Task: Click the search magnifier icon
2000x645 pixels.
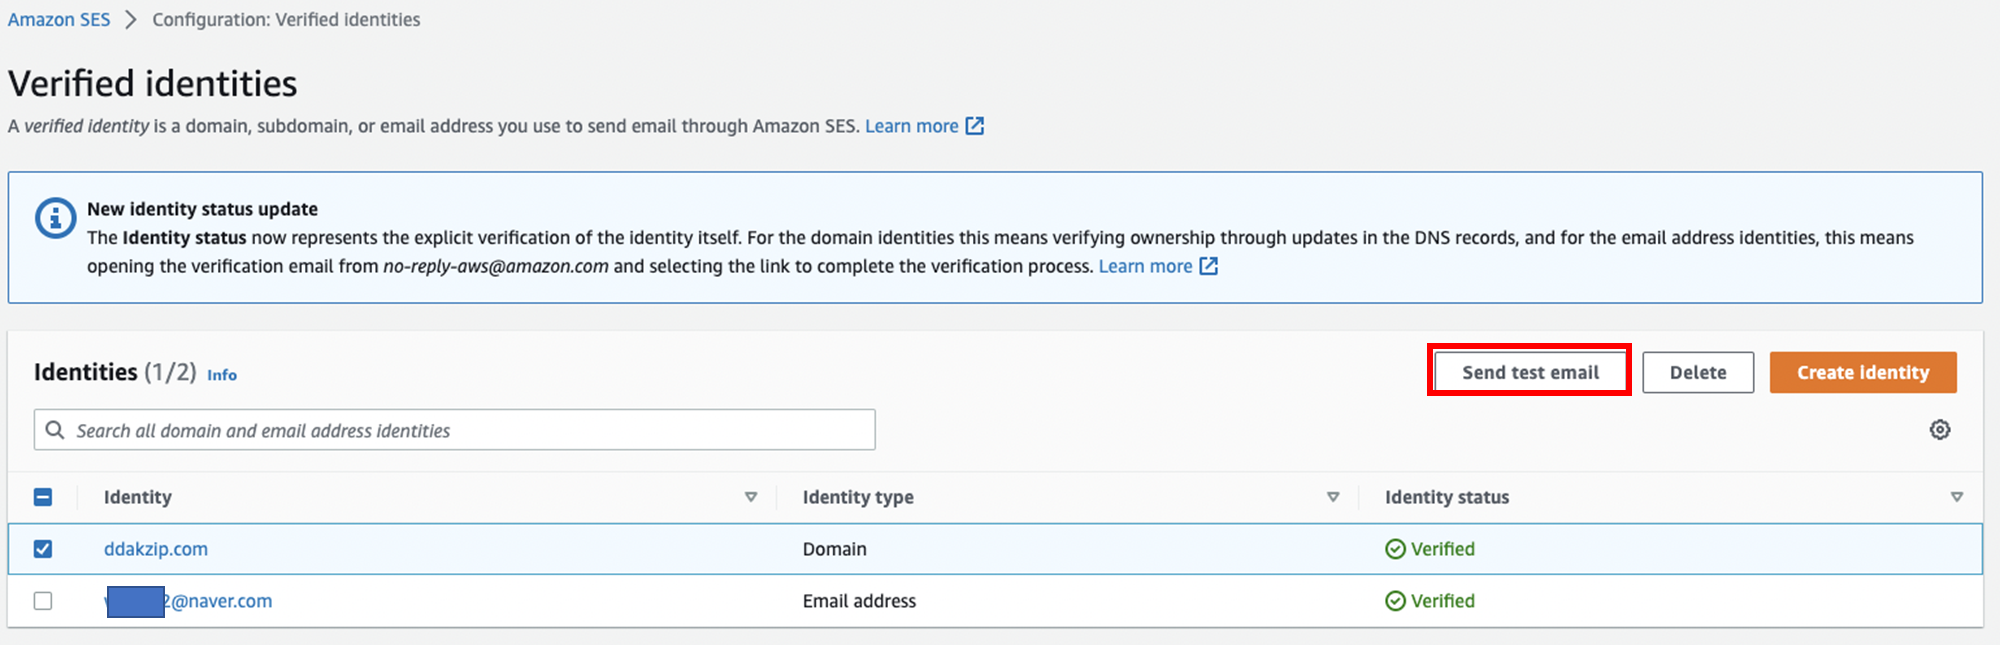Action: 55,430
